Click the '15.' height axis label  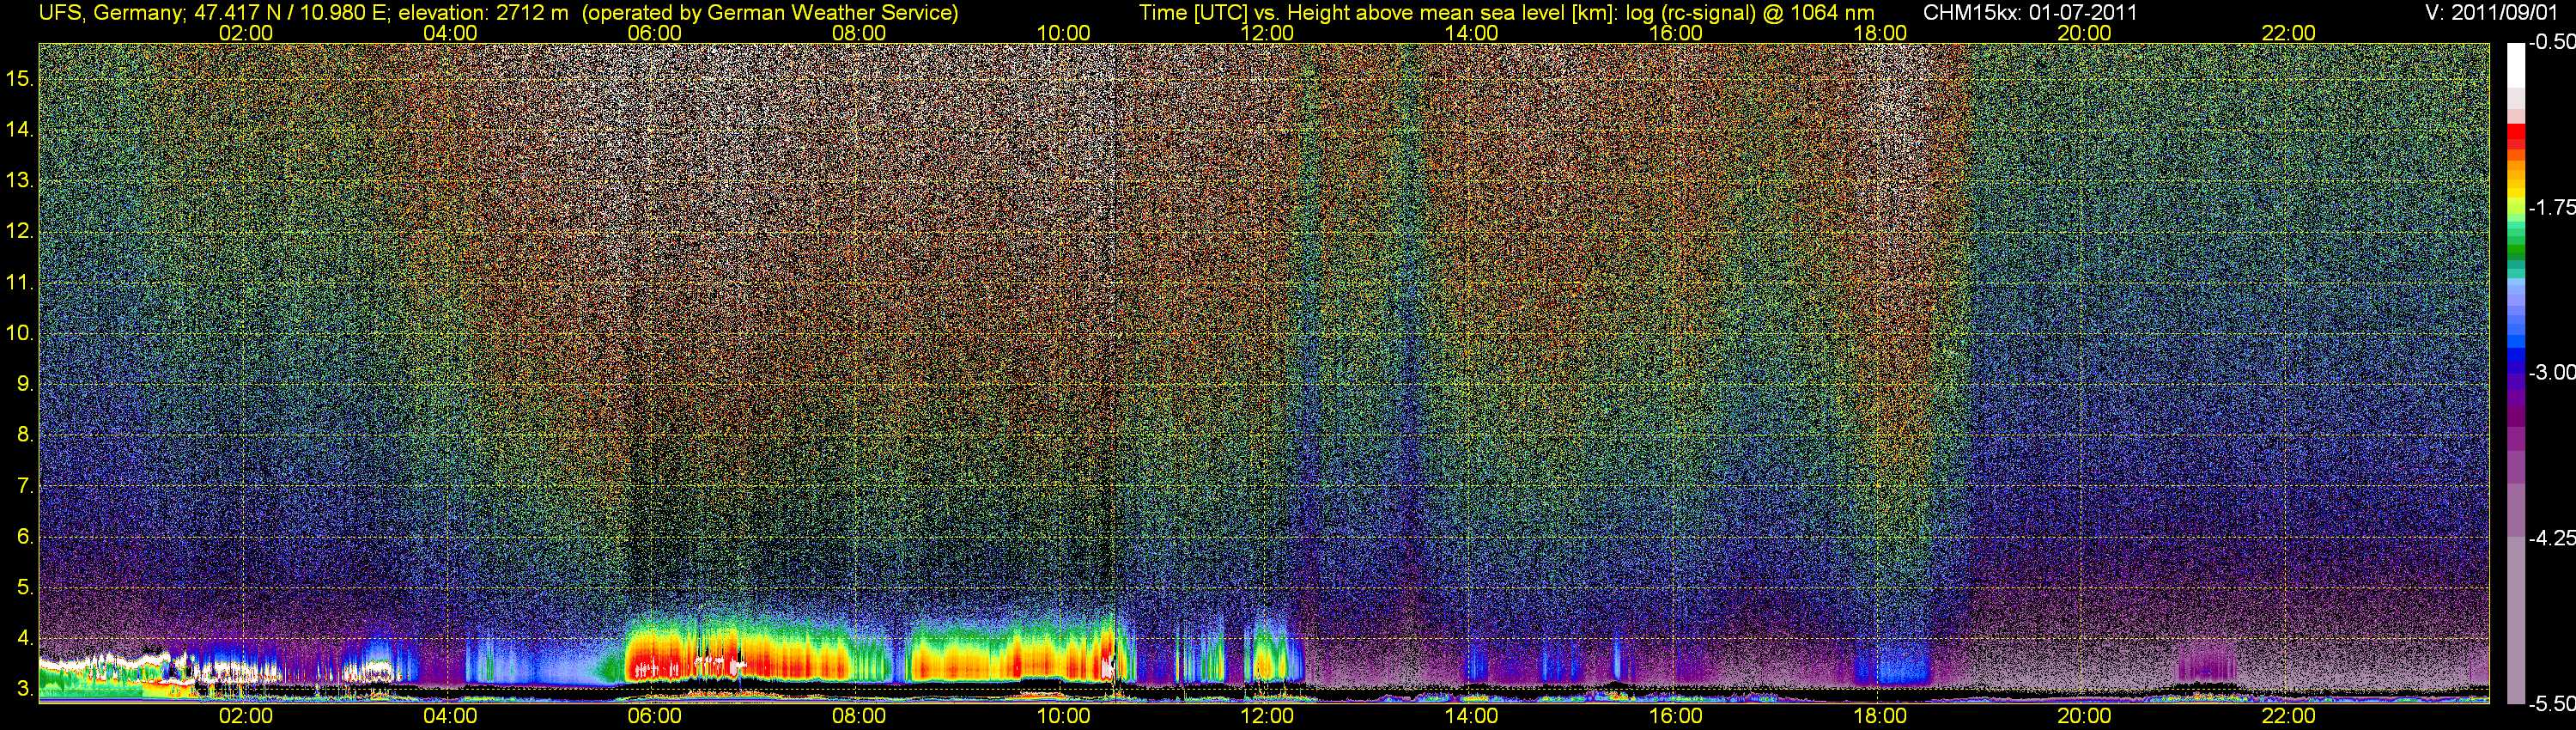point(20,79)
